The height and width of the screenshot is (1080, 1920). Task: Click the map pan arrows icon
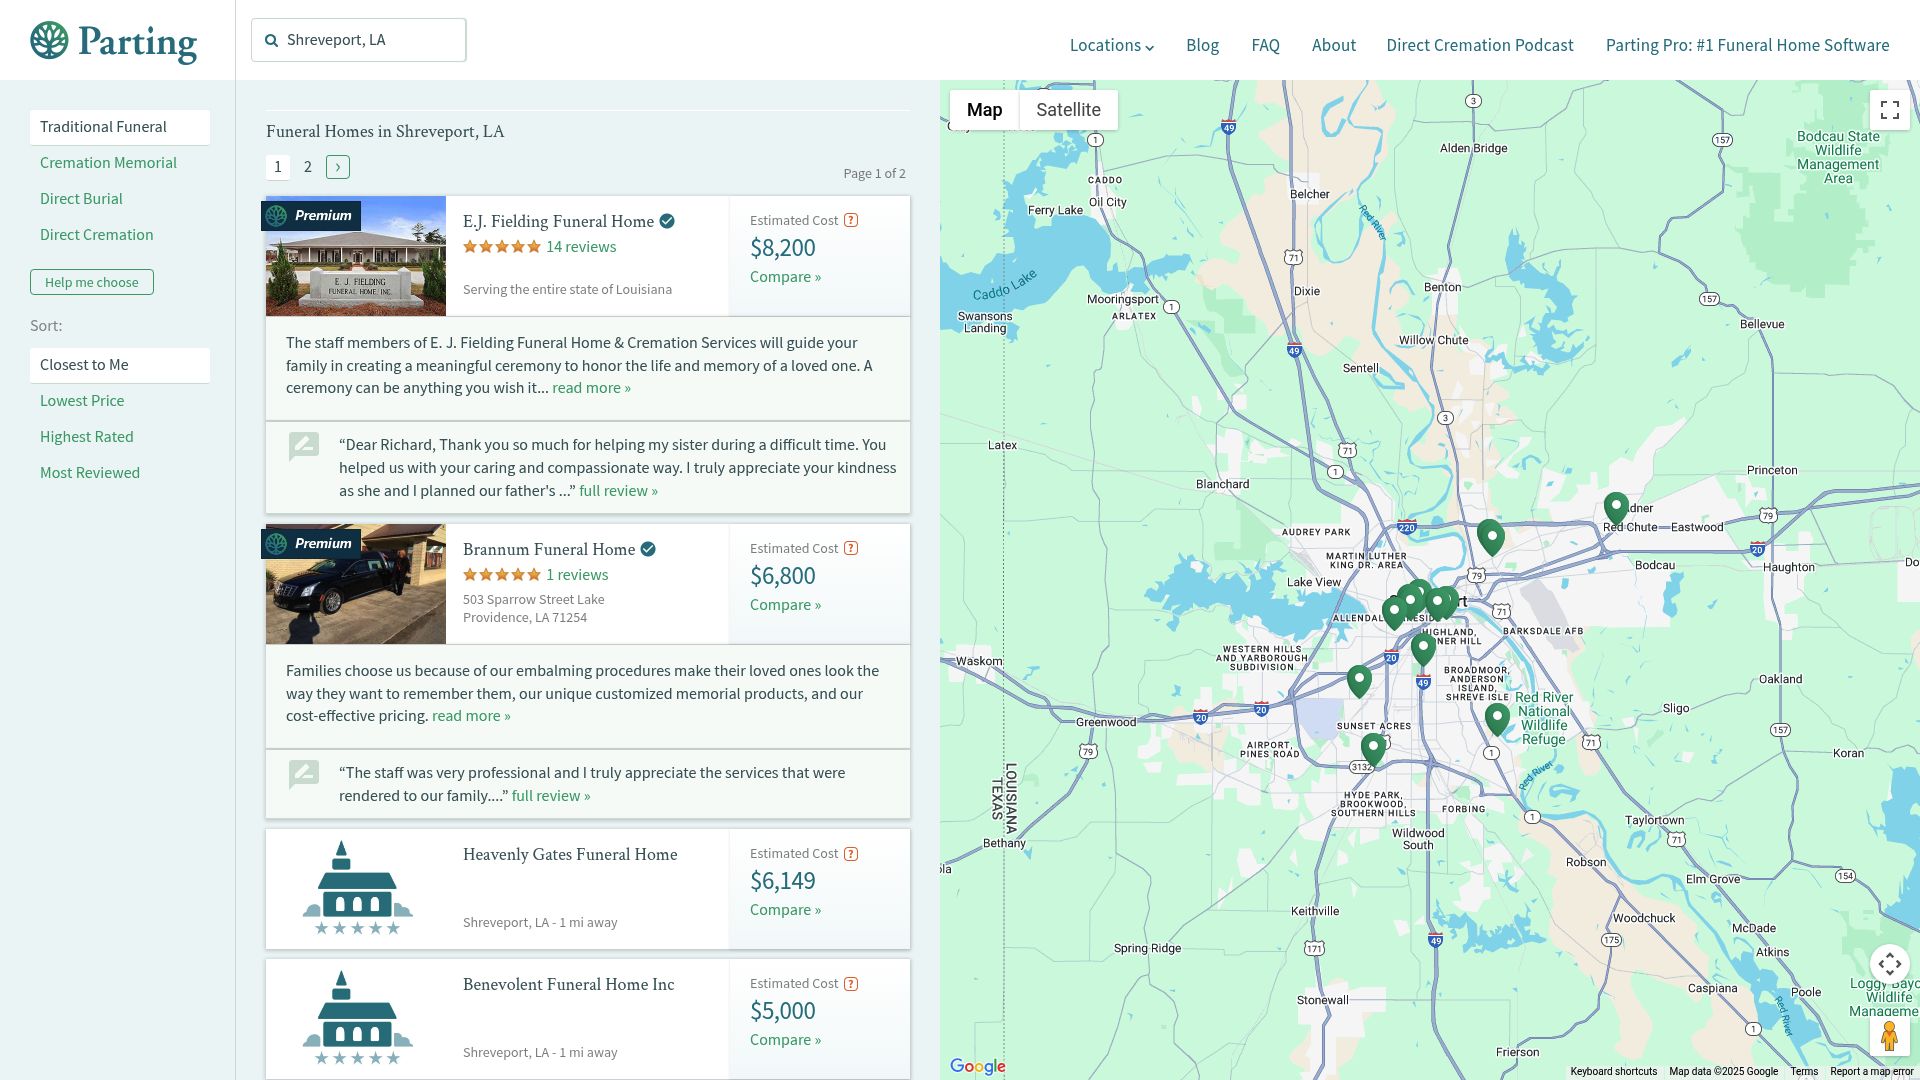[1889, 964]
